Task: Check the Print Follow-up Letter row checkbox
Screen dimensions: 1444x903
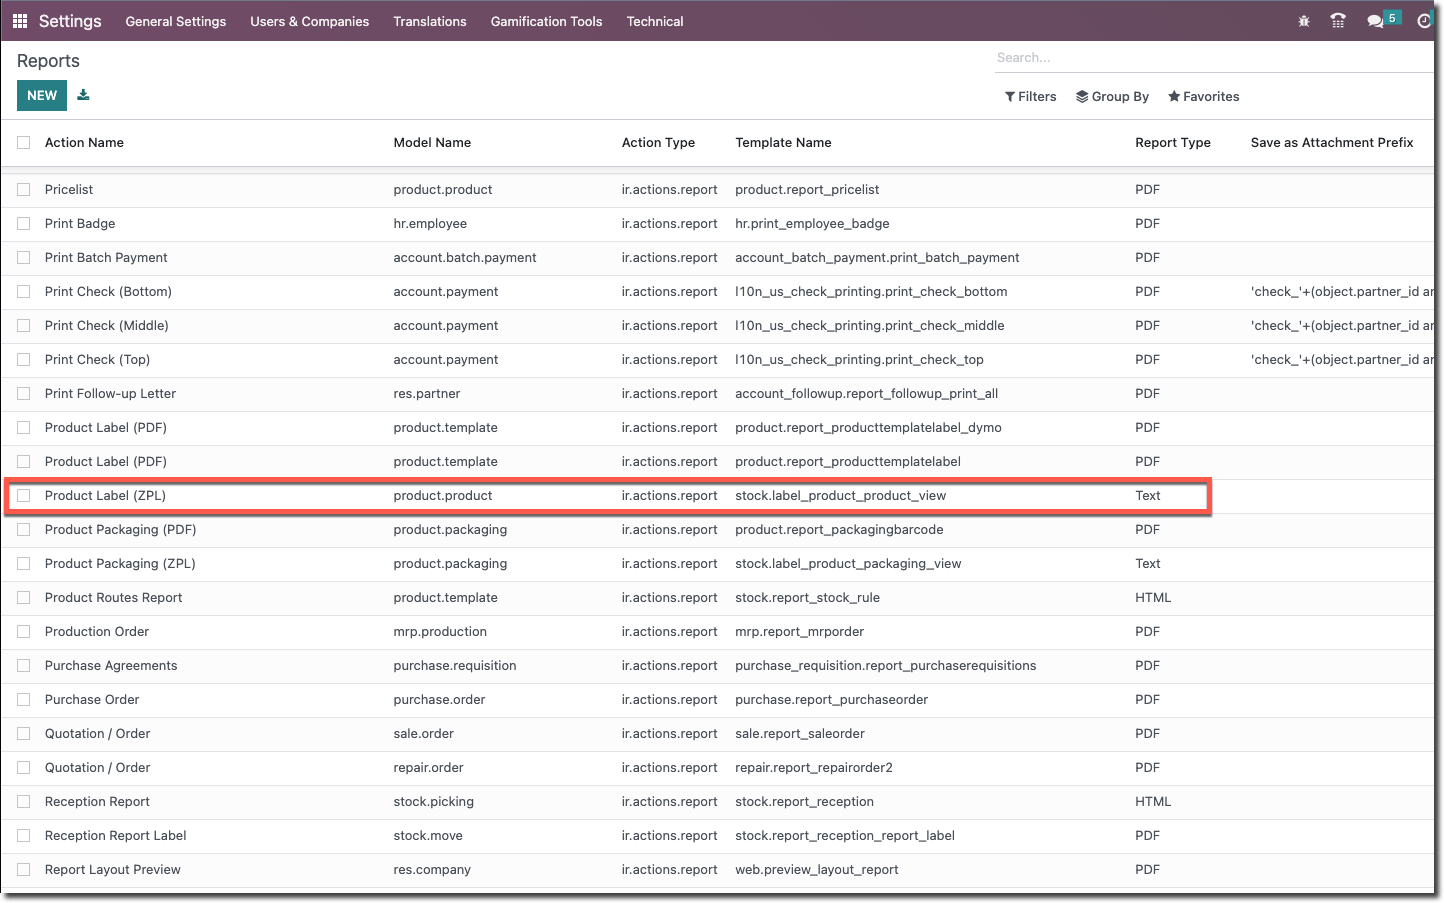Action: click(24, 394)
